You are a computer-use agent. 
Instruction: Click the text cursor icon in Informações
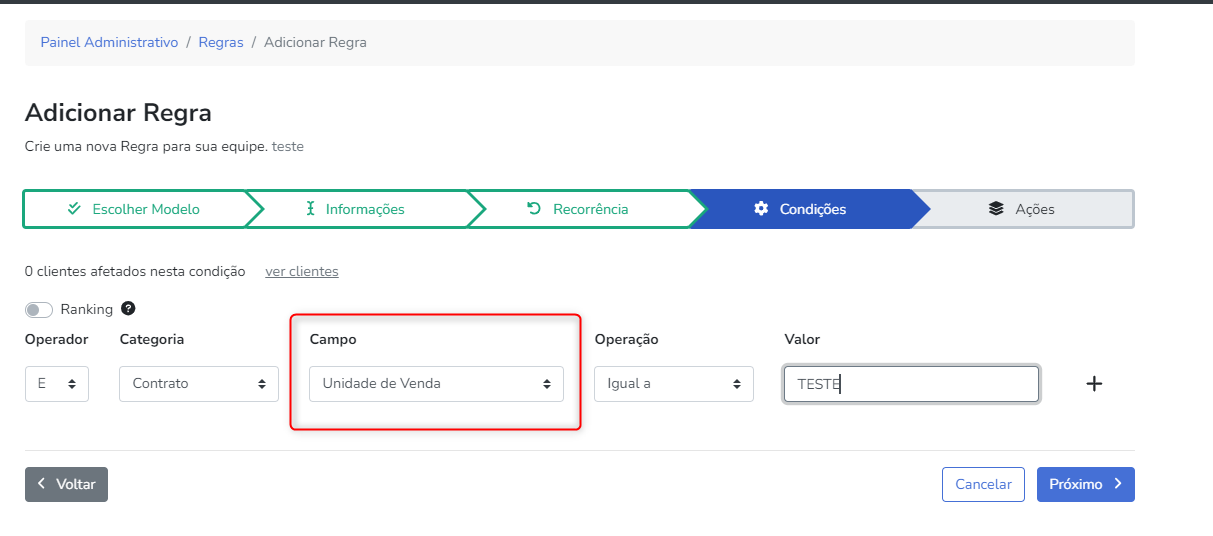click(x=310, y=209)
